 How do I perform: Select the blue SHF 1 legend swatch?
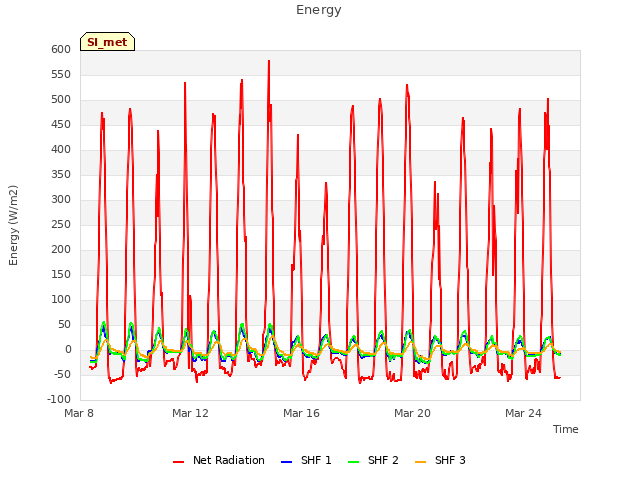287,462
